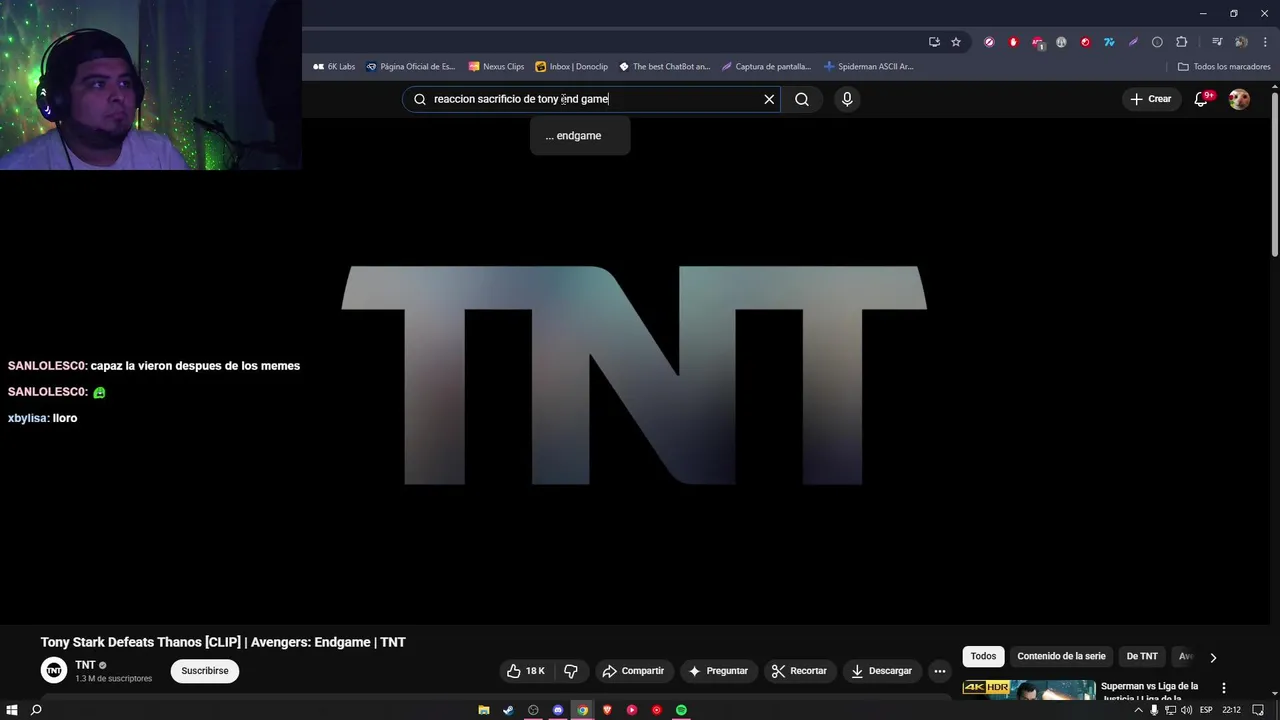This screenshot has height=720, width=1280.
Task: Open the Nexus Clips bookmark
Action: click(496, 67)
